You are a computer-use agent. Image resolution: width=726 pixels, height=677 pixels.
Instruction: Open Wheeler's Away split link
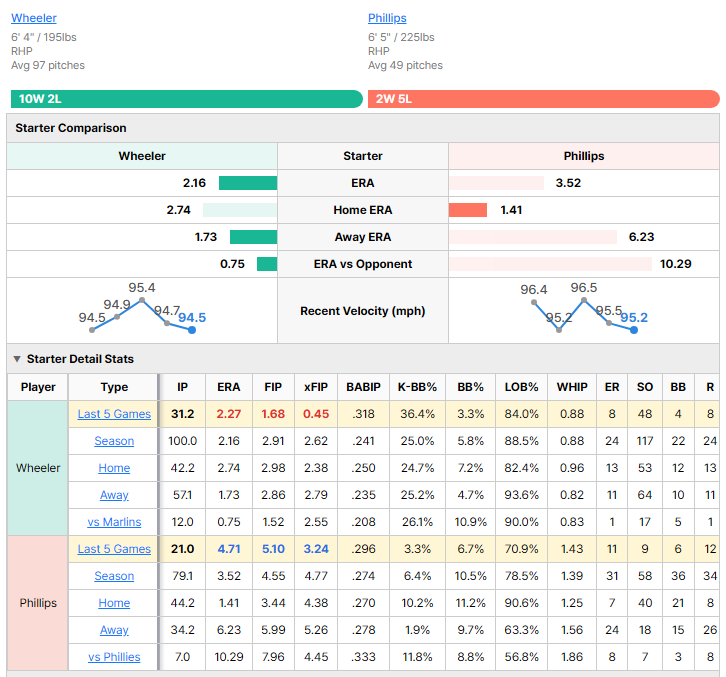114,495
